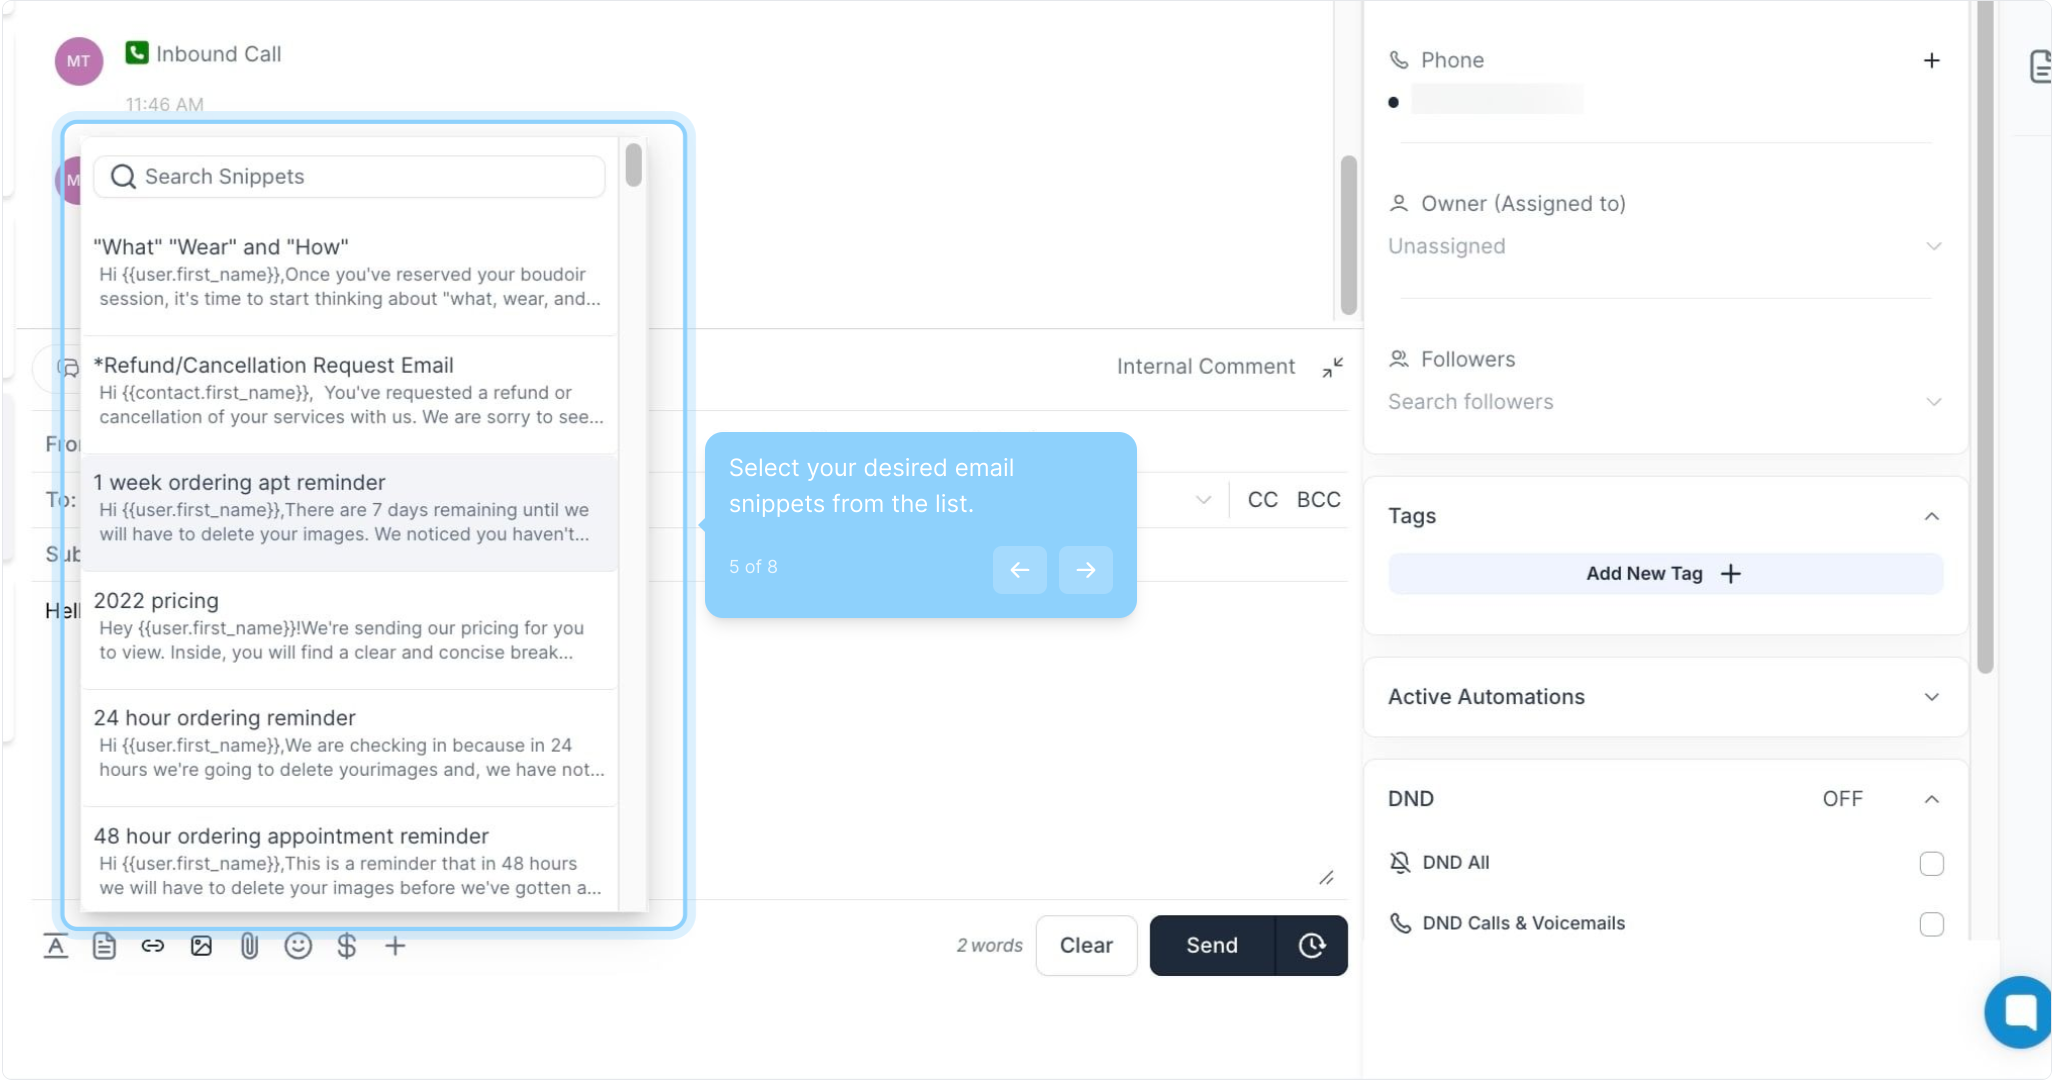Click the dollar sign payment icon
Image resolution: width=2054 pixels, height=1080 pixels.
click(347, 946)
